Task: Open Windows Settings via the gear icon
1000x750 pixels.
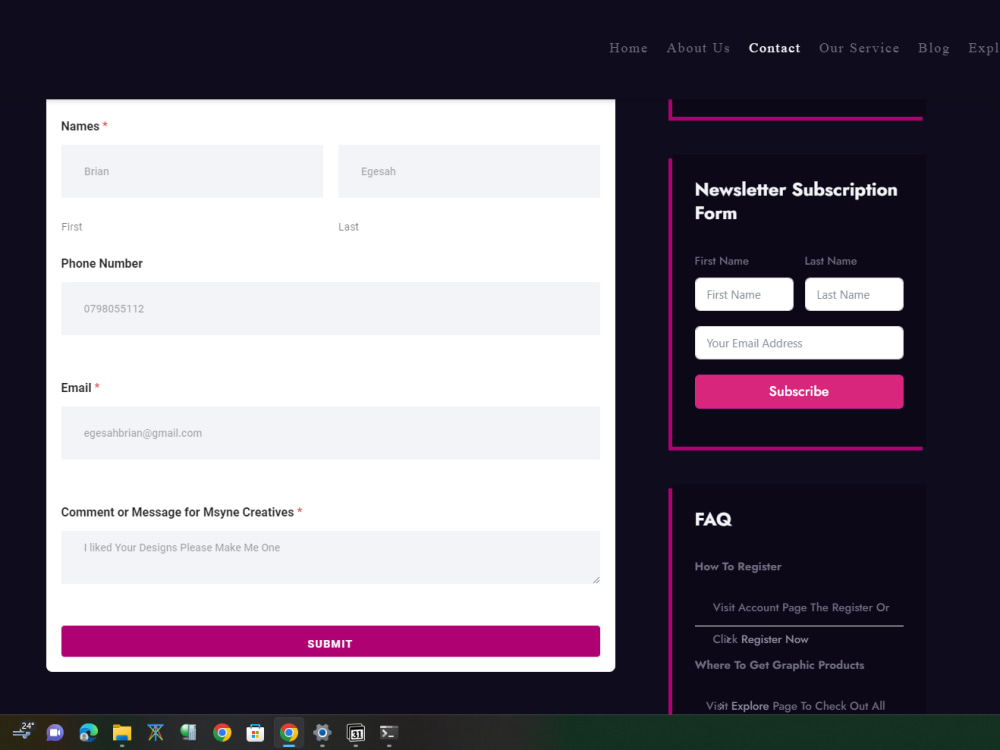Action: coord(322,733)
